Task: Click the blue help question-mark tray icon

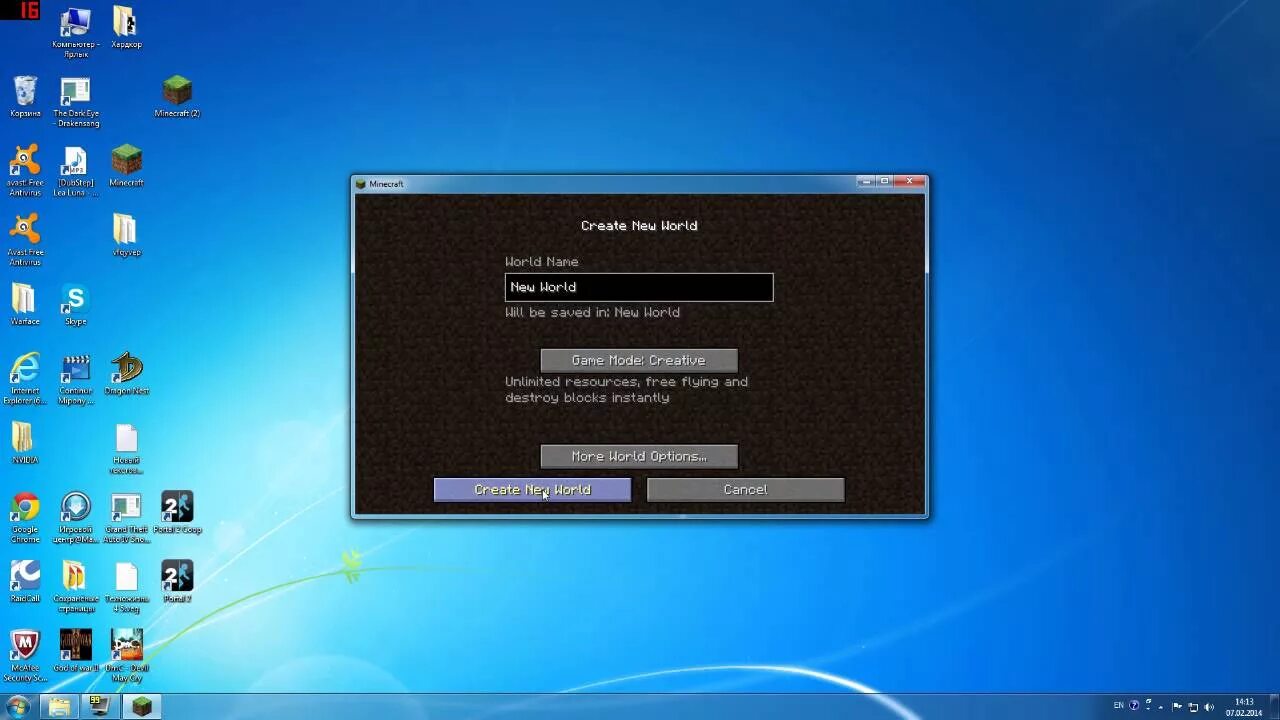Action: [1134, 706]
